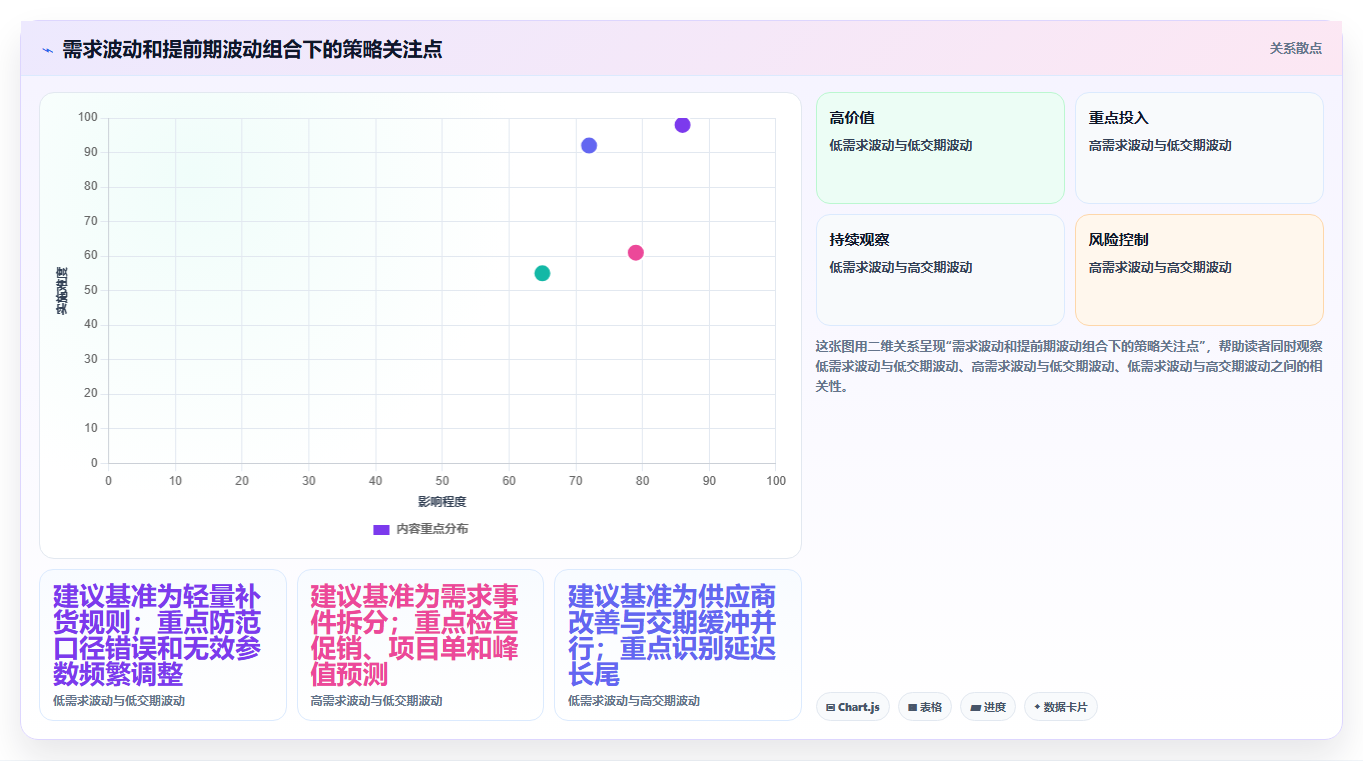
Task: Select the card 建议基准为轻量补货规则
Action: point(163,645)
